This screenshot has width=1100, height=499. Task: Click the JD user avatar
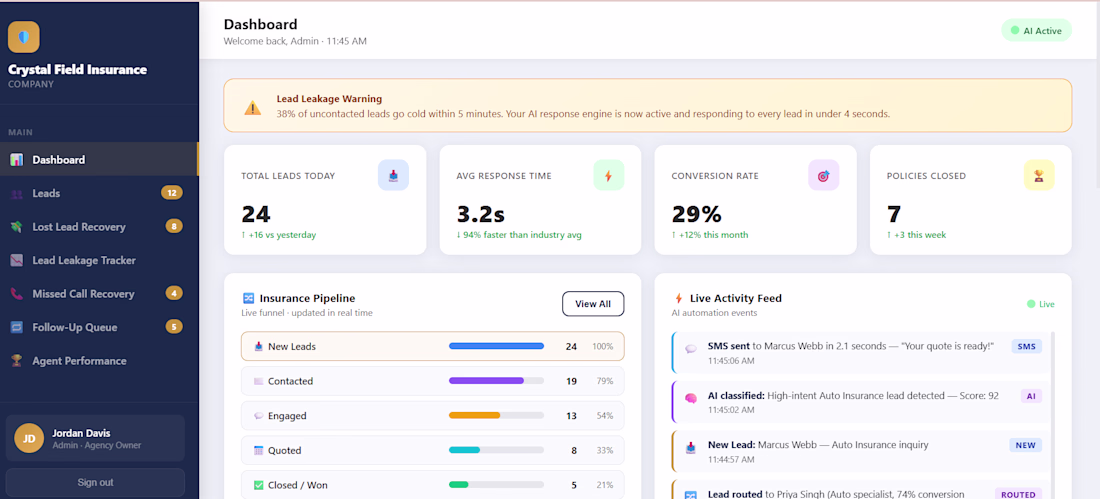[29, 439]
